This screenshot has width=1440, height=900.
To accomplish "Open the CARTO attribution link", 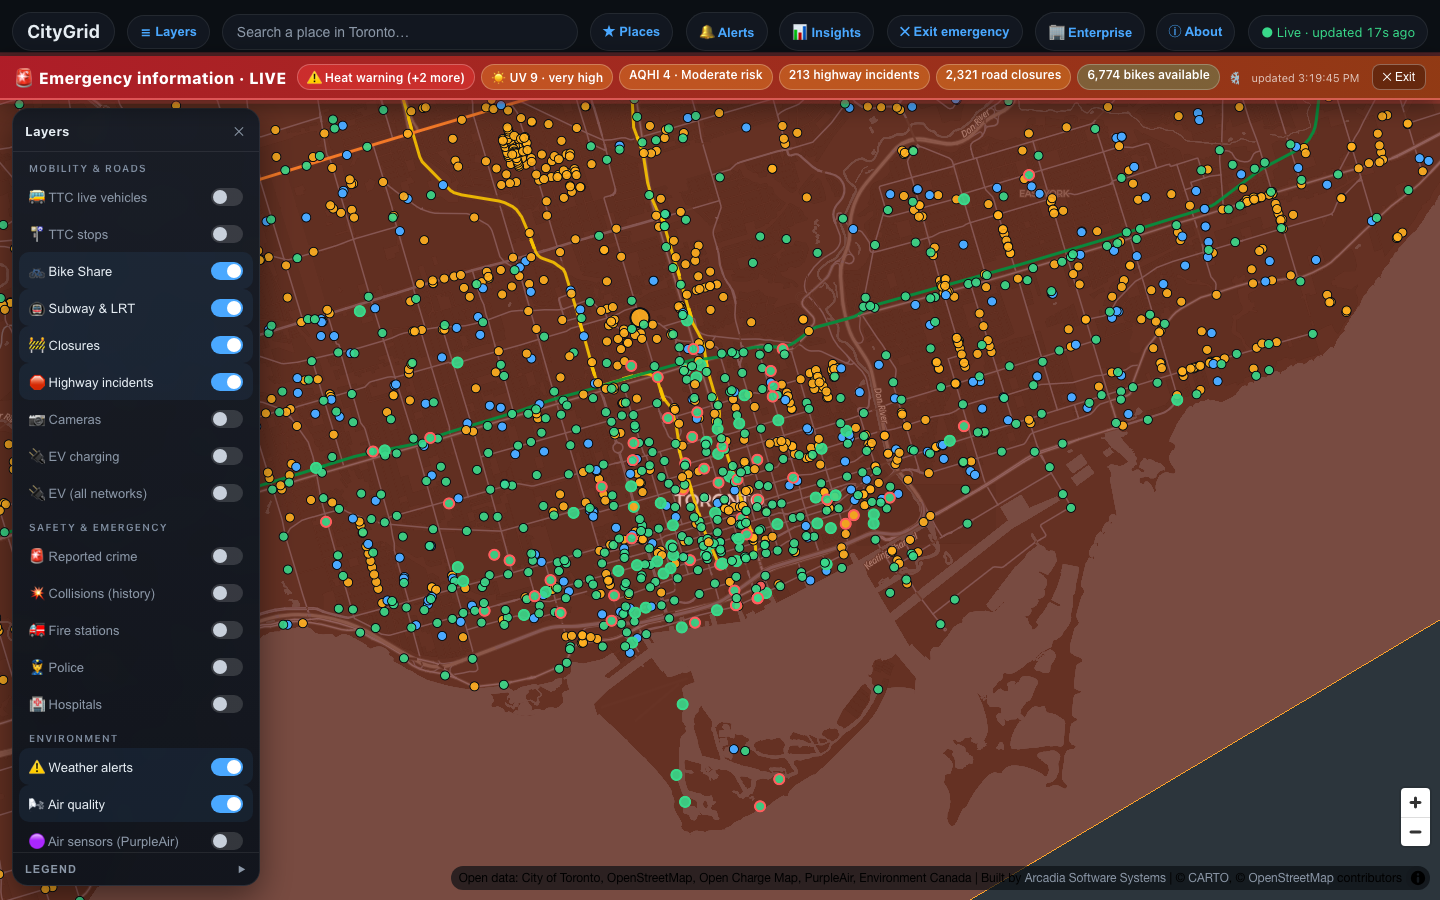I will click(1208, 878).
